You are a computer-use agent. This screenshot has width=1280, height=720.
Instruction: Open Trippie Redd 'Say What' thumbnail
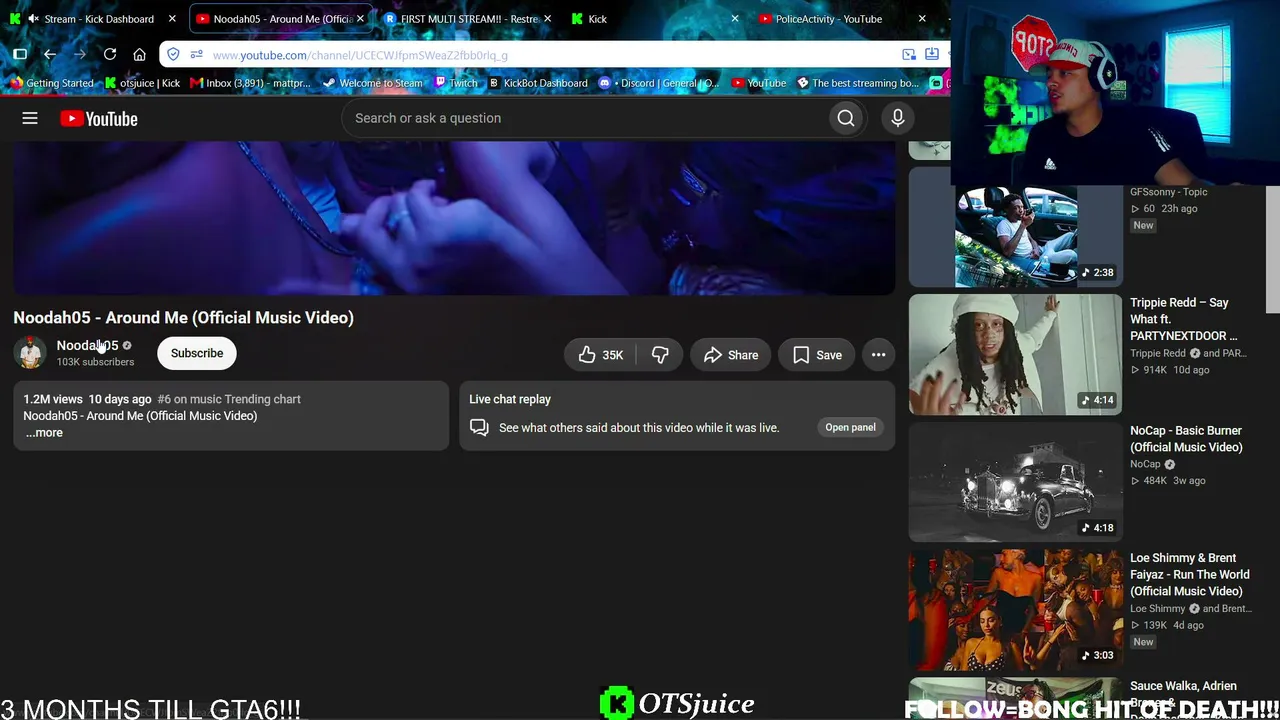coord(1015,354)
